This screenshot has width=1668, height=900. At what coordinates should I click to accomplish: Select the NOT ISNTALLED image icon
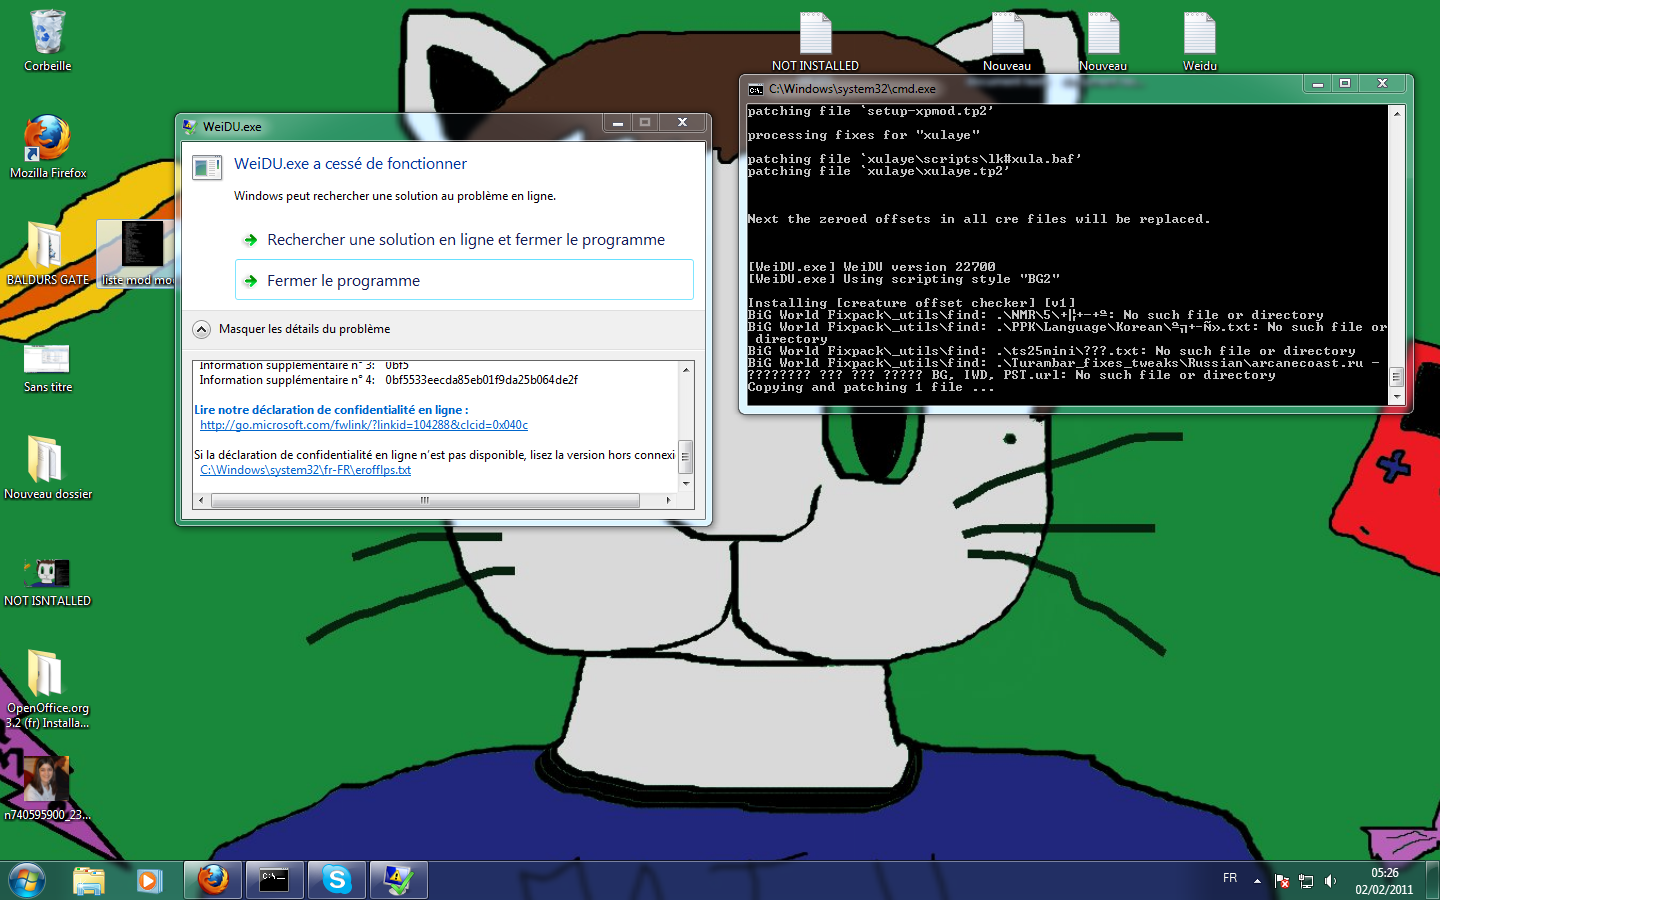(x=47, y=582)
